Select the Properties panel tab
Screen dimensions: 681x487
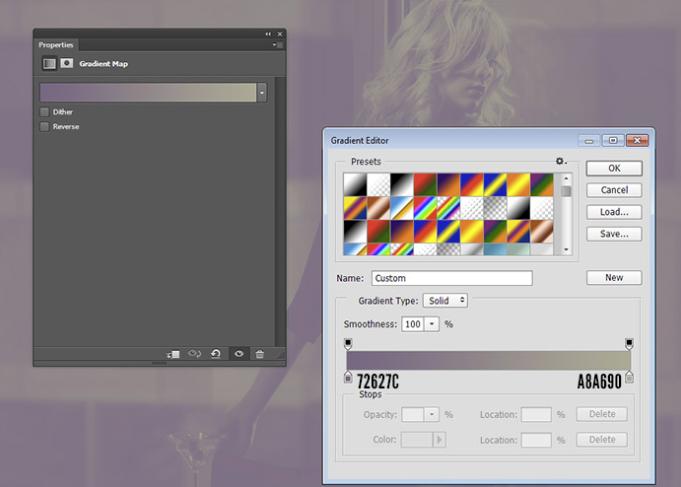click(x=56, y=45)
